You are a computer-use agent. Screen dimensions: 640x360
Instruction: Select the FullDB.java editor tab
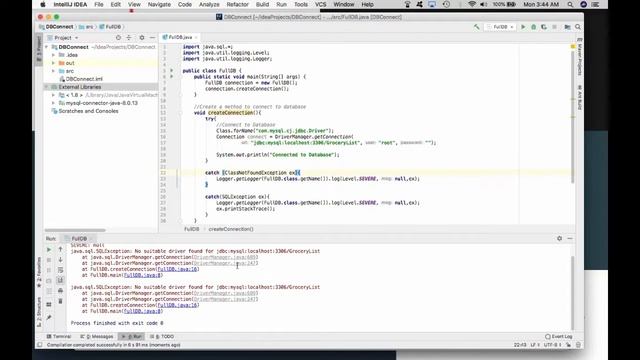point(180,37)
